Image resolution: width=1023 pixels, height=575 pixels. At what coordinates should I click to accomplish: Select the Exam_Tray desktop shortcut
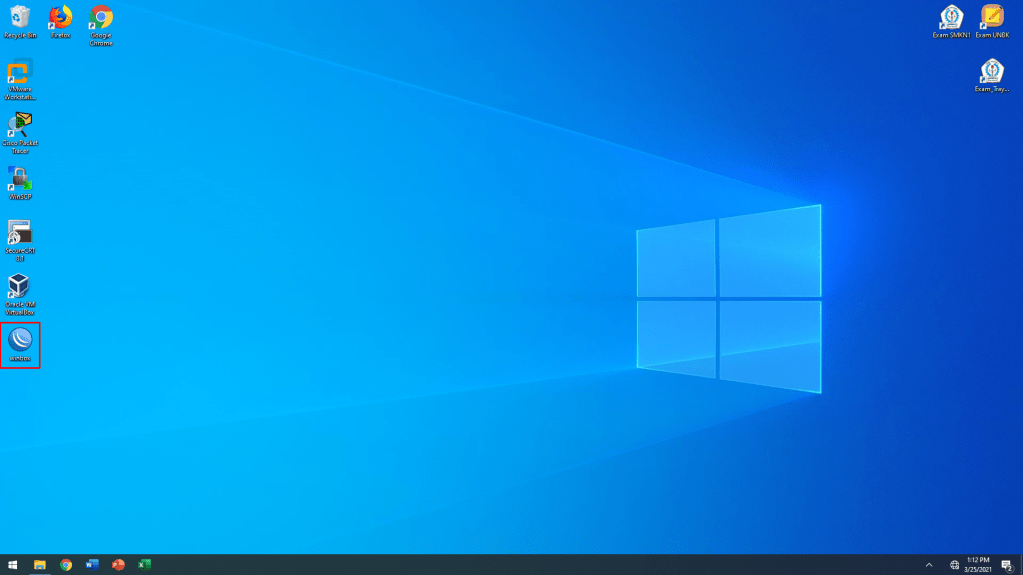click(x=991, y=72)
